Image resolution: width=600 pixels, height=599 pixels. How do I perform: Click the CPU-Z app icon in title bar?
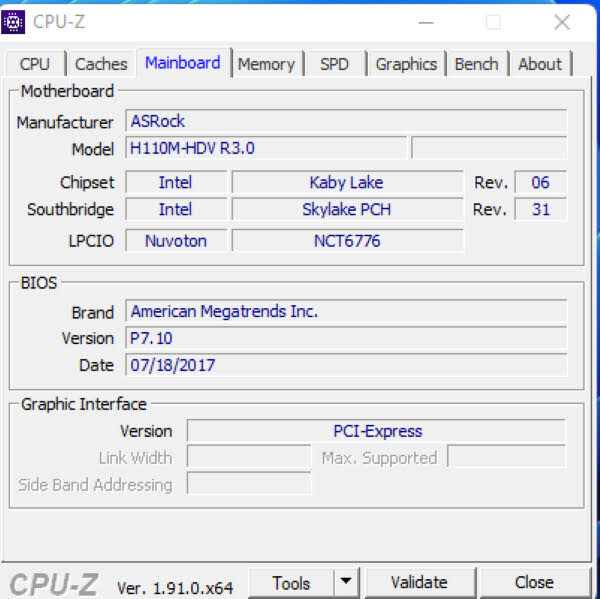tap(13, 22)
